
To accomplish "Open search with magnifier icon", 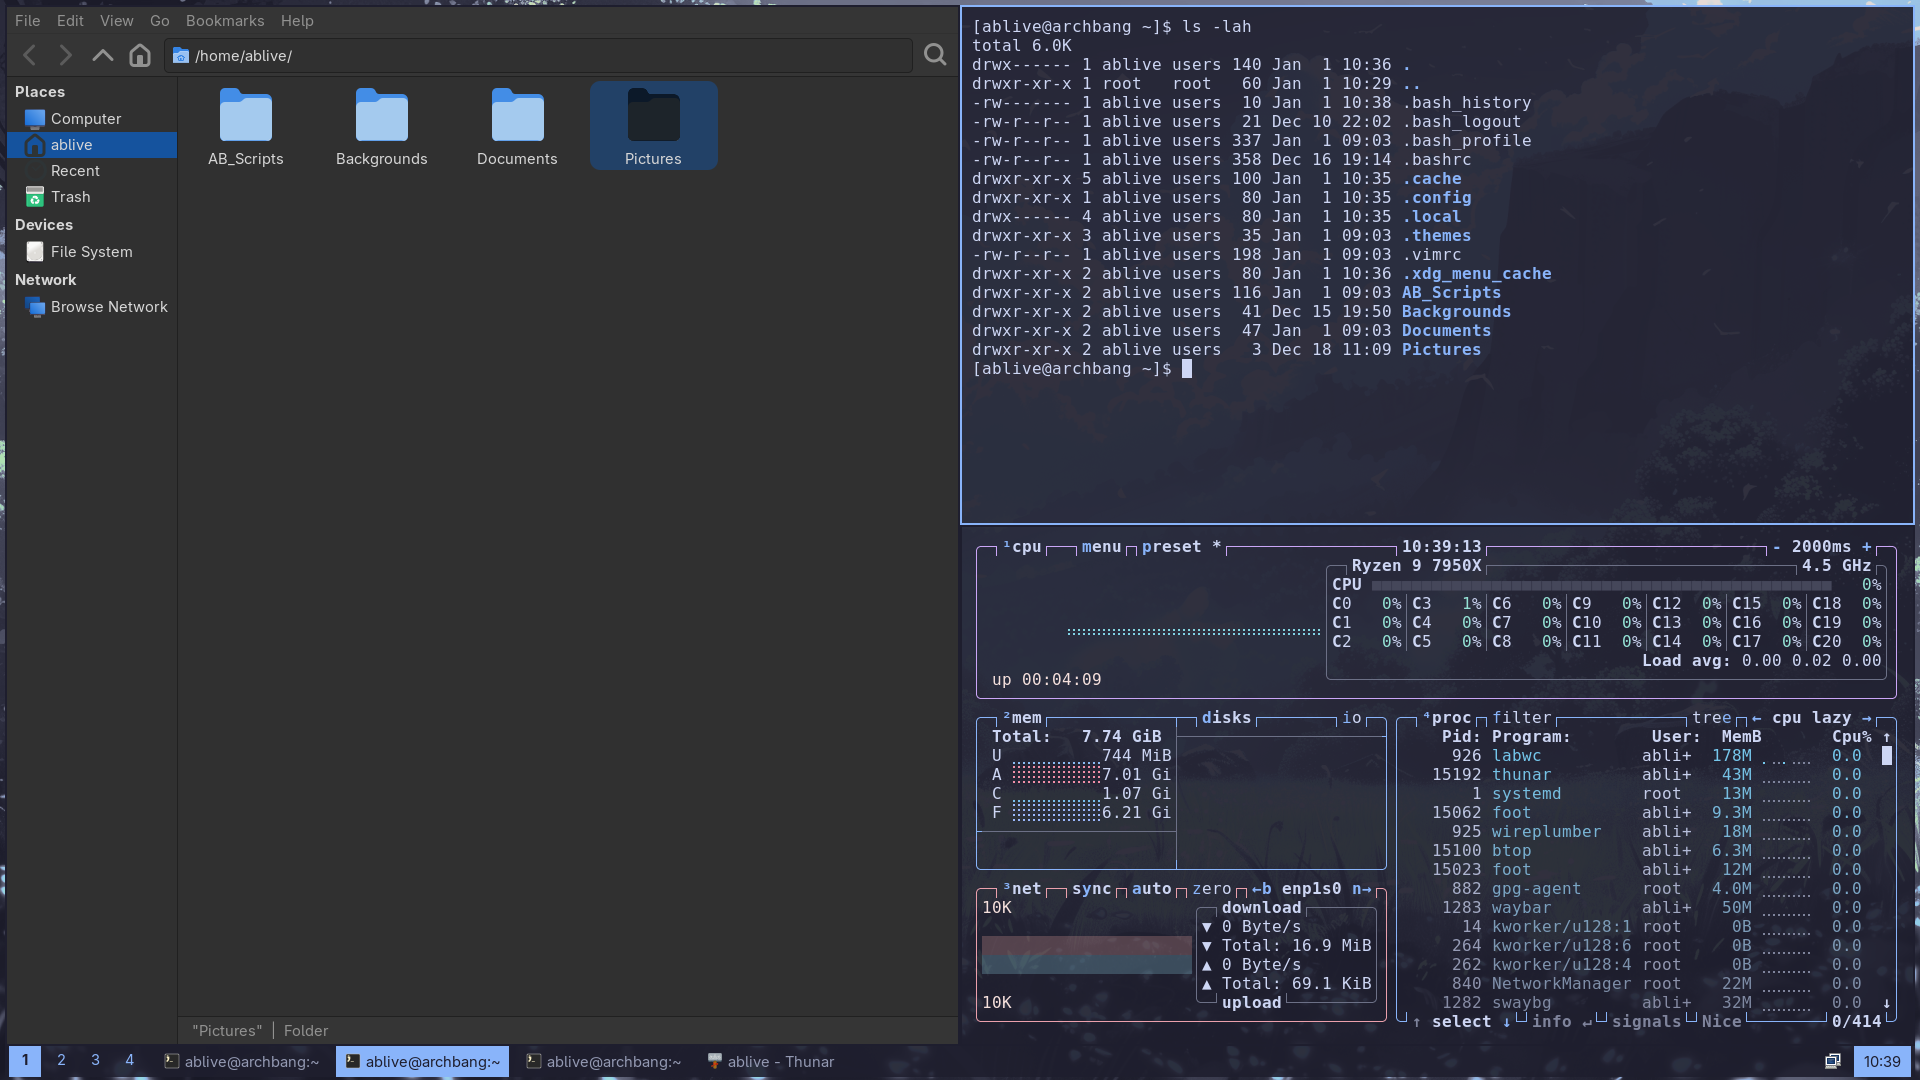I will pos(935,55).
